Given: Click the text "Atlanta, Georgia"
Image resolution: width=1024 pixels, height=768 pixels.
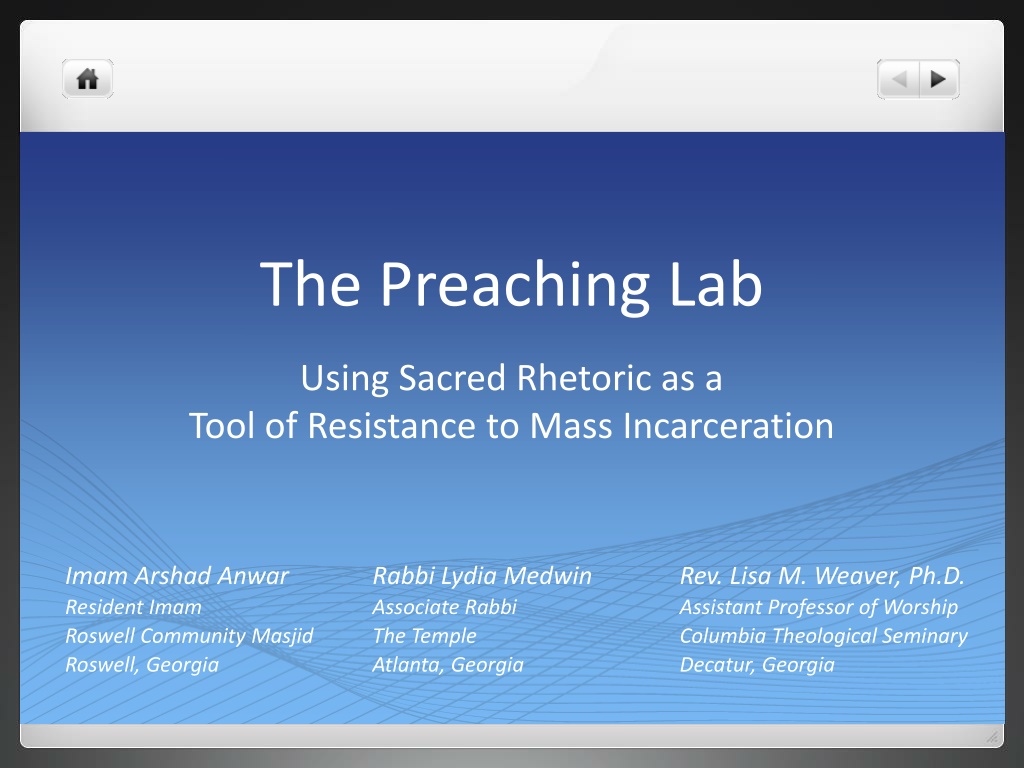Looking at the screenshot, I should pyautogui.click(x=448, y=665).
